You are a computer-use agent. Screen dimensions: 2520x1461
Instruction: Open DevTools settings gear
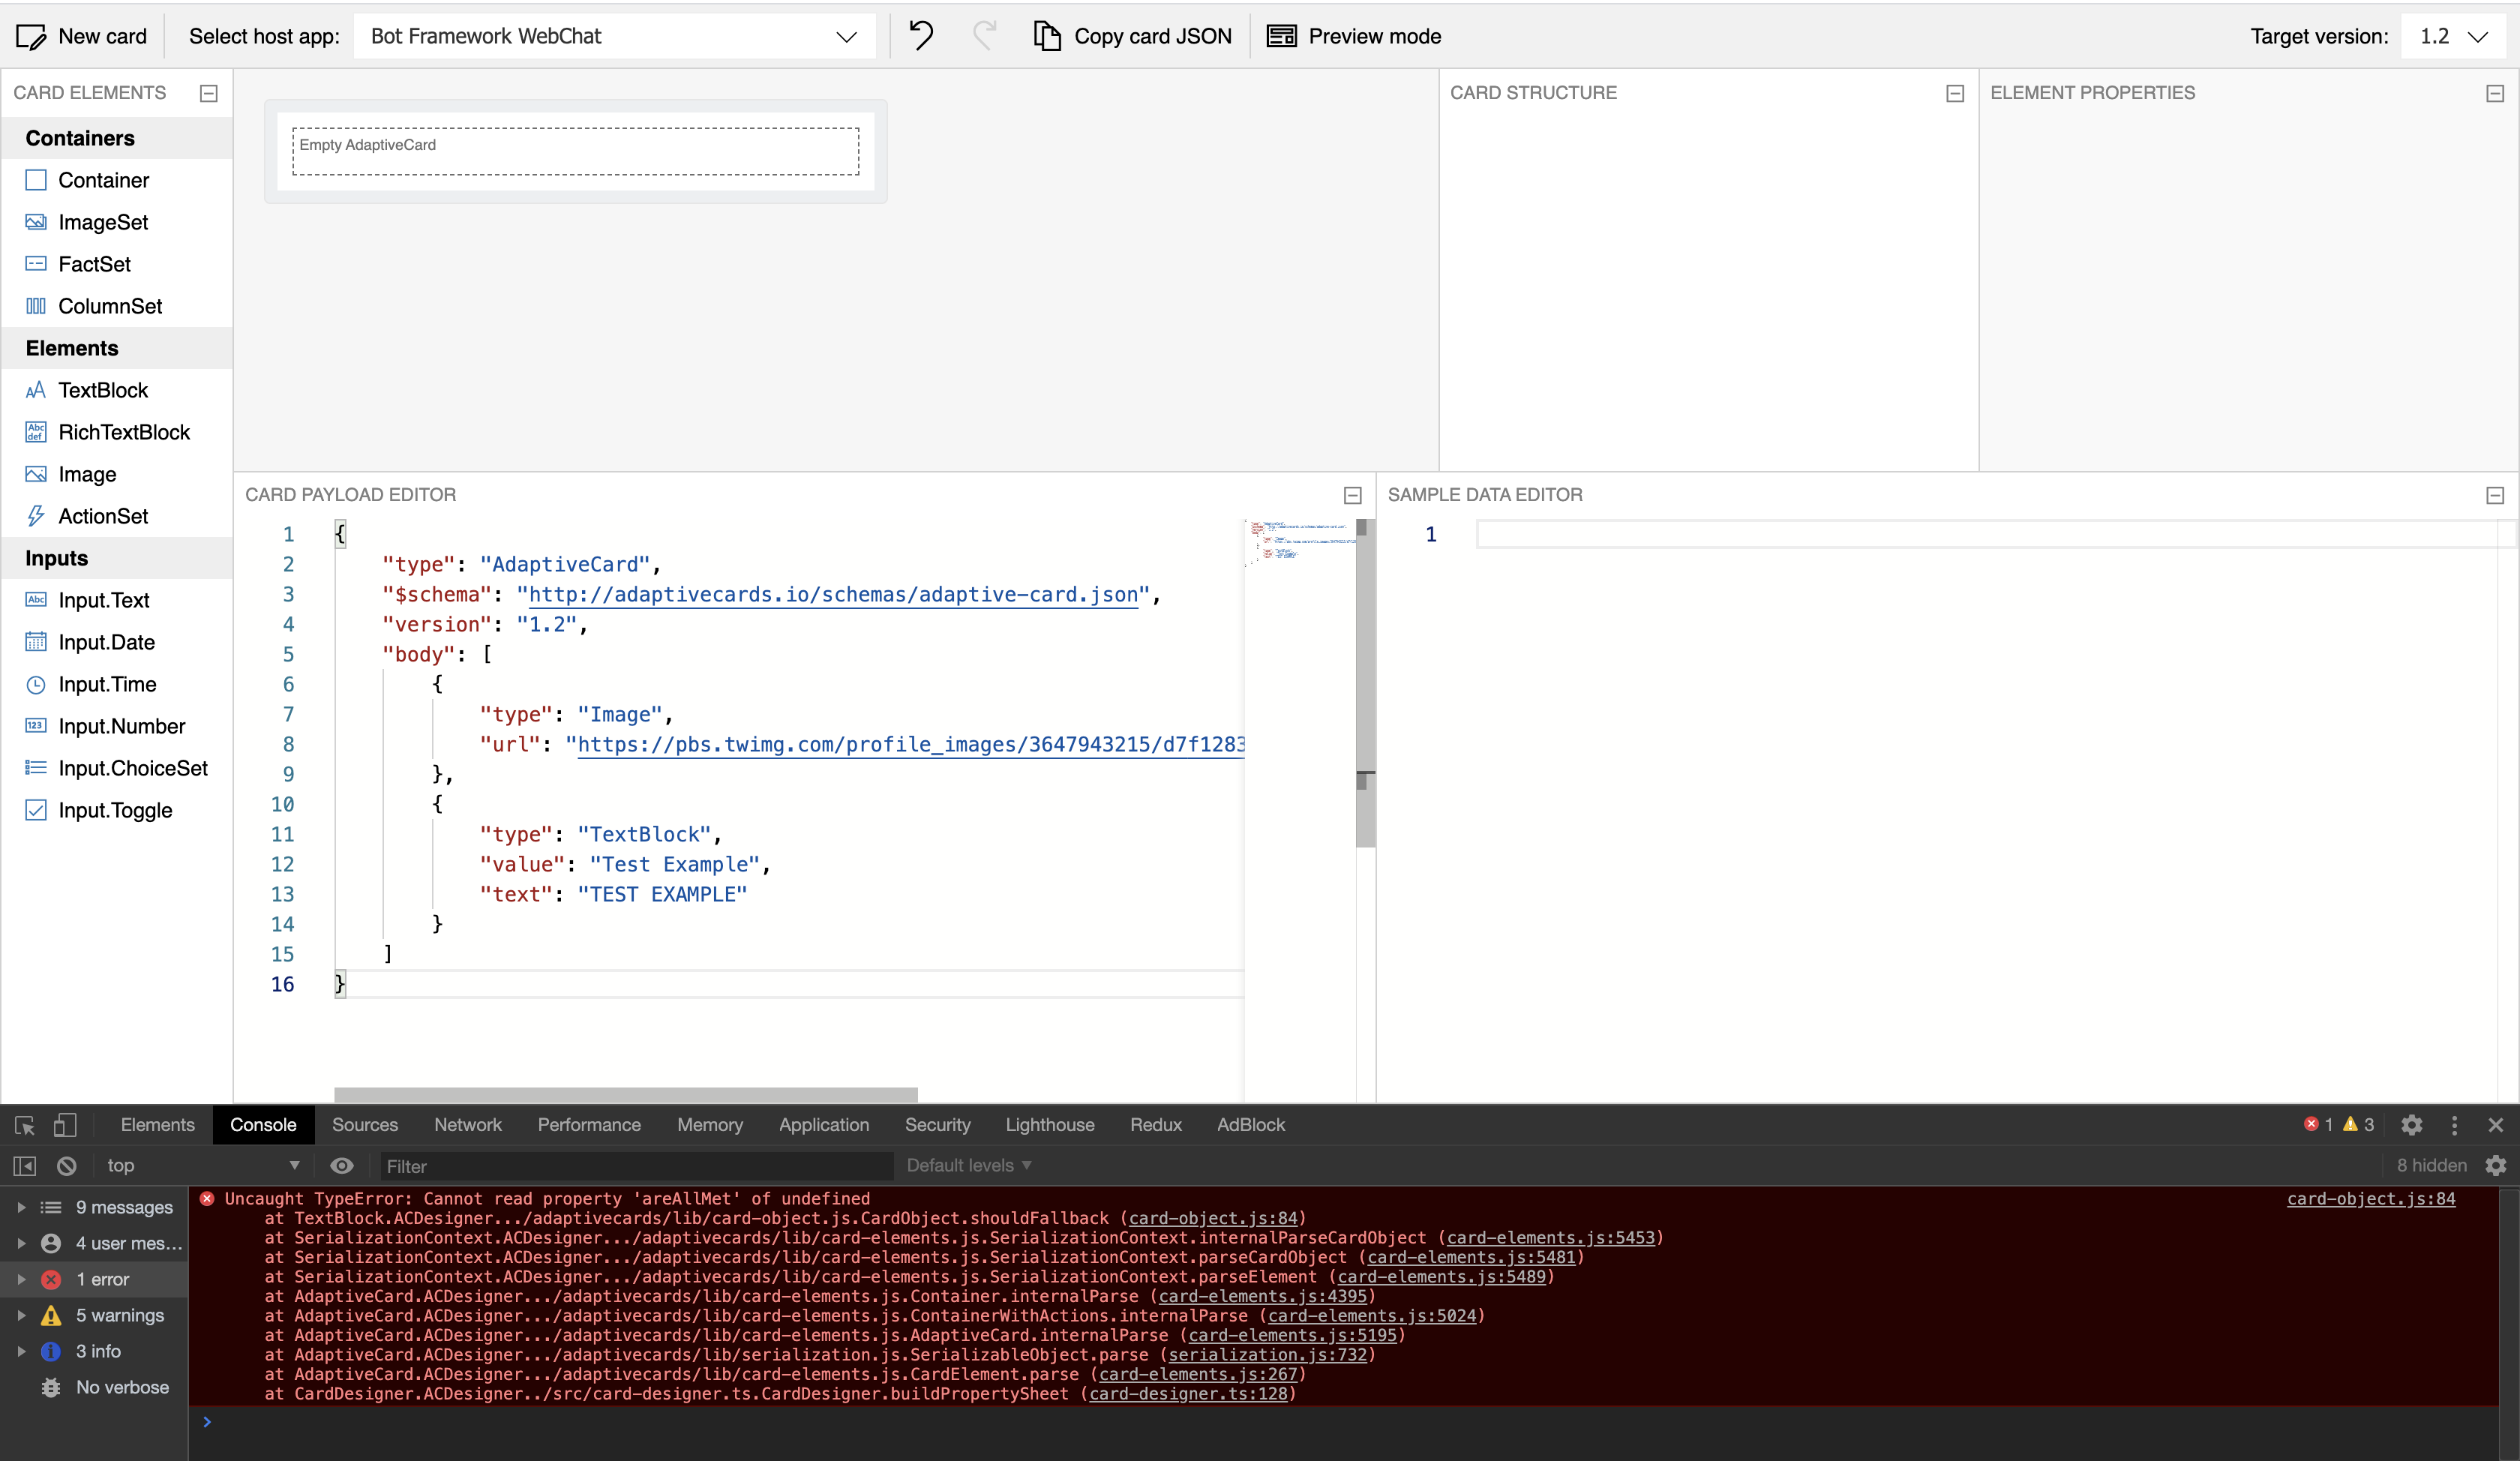pyautogui.click(x=2413, y=1124)
